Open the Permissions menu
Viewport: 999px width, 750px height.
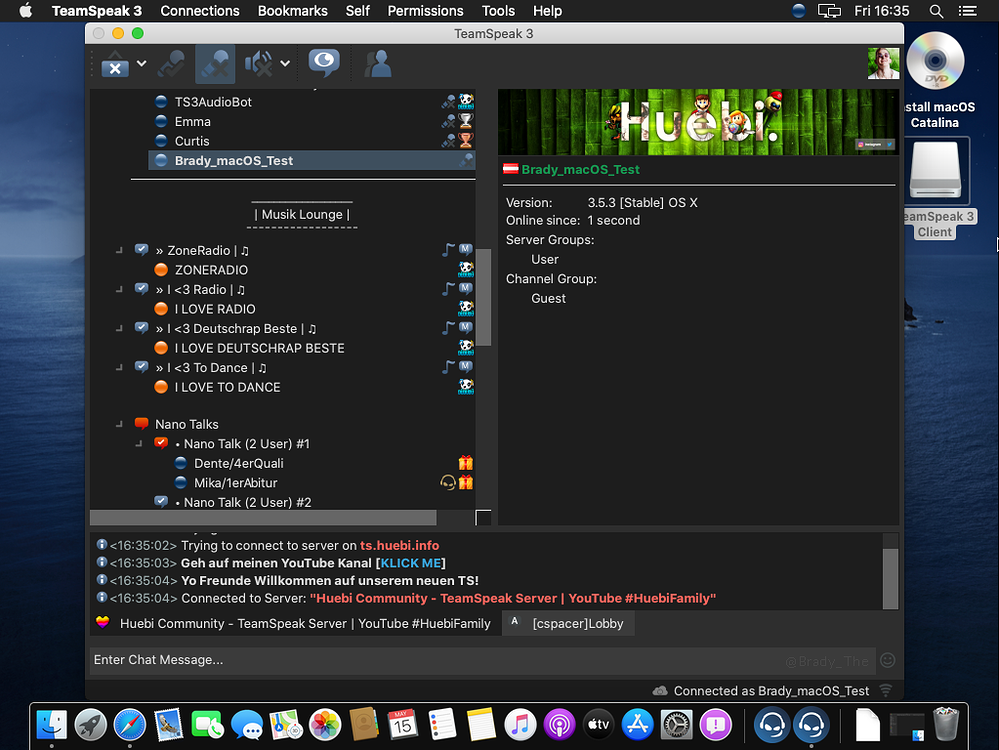[425, 11]
